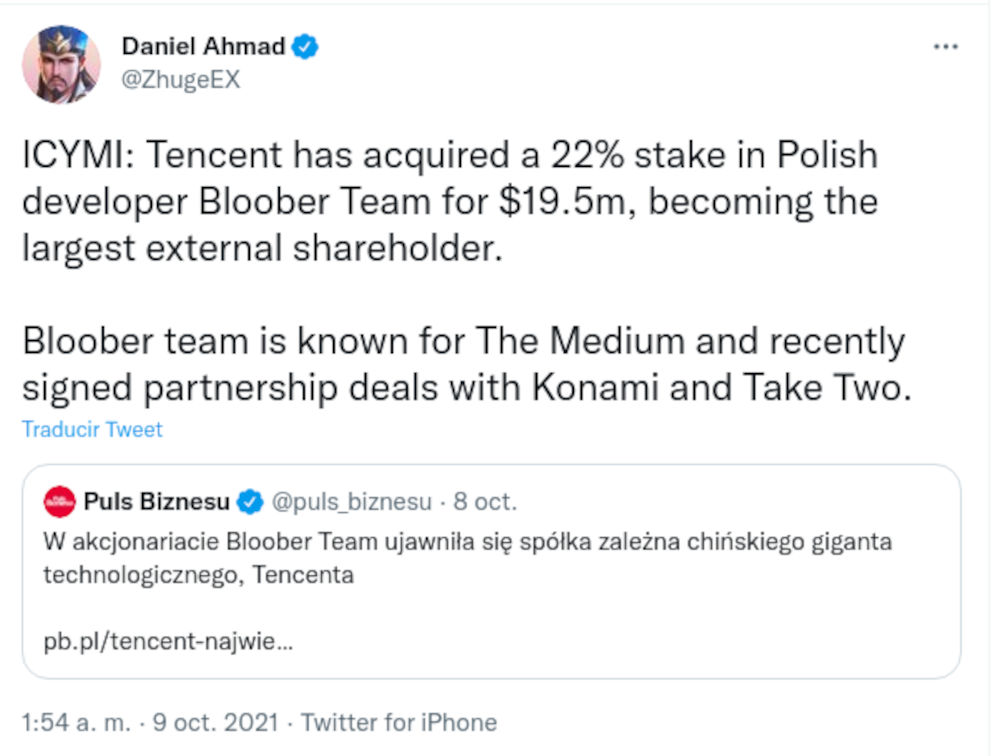This screenshot has height=756, width=1000.
Task: Open the Daniel Ahmad display name
Action: pos(203,46)
